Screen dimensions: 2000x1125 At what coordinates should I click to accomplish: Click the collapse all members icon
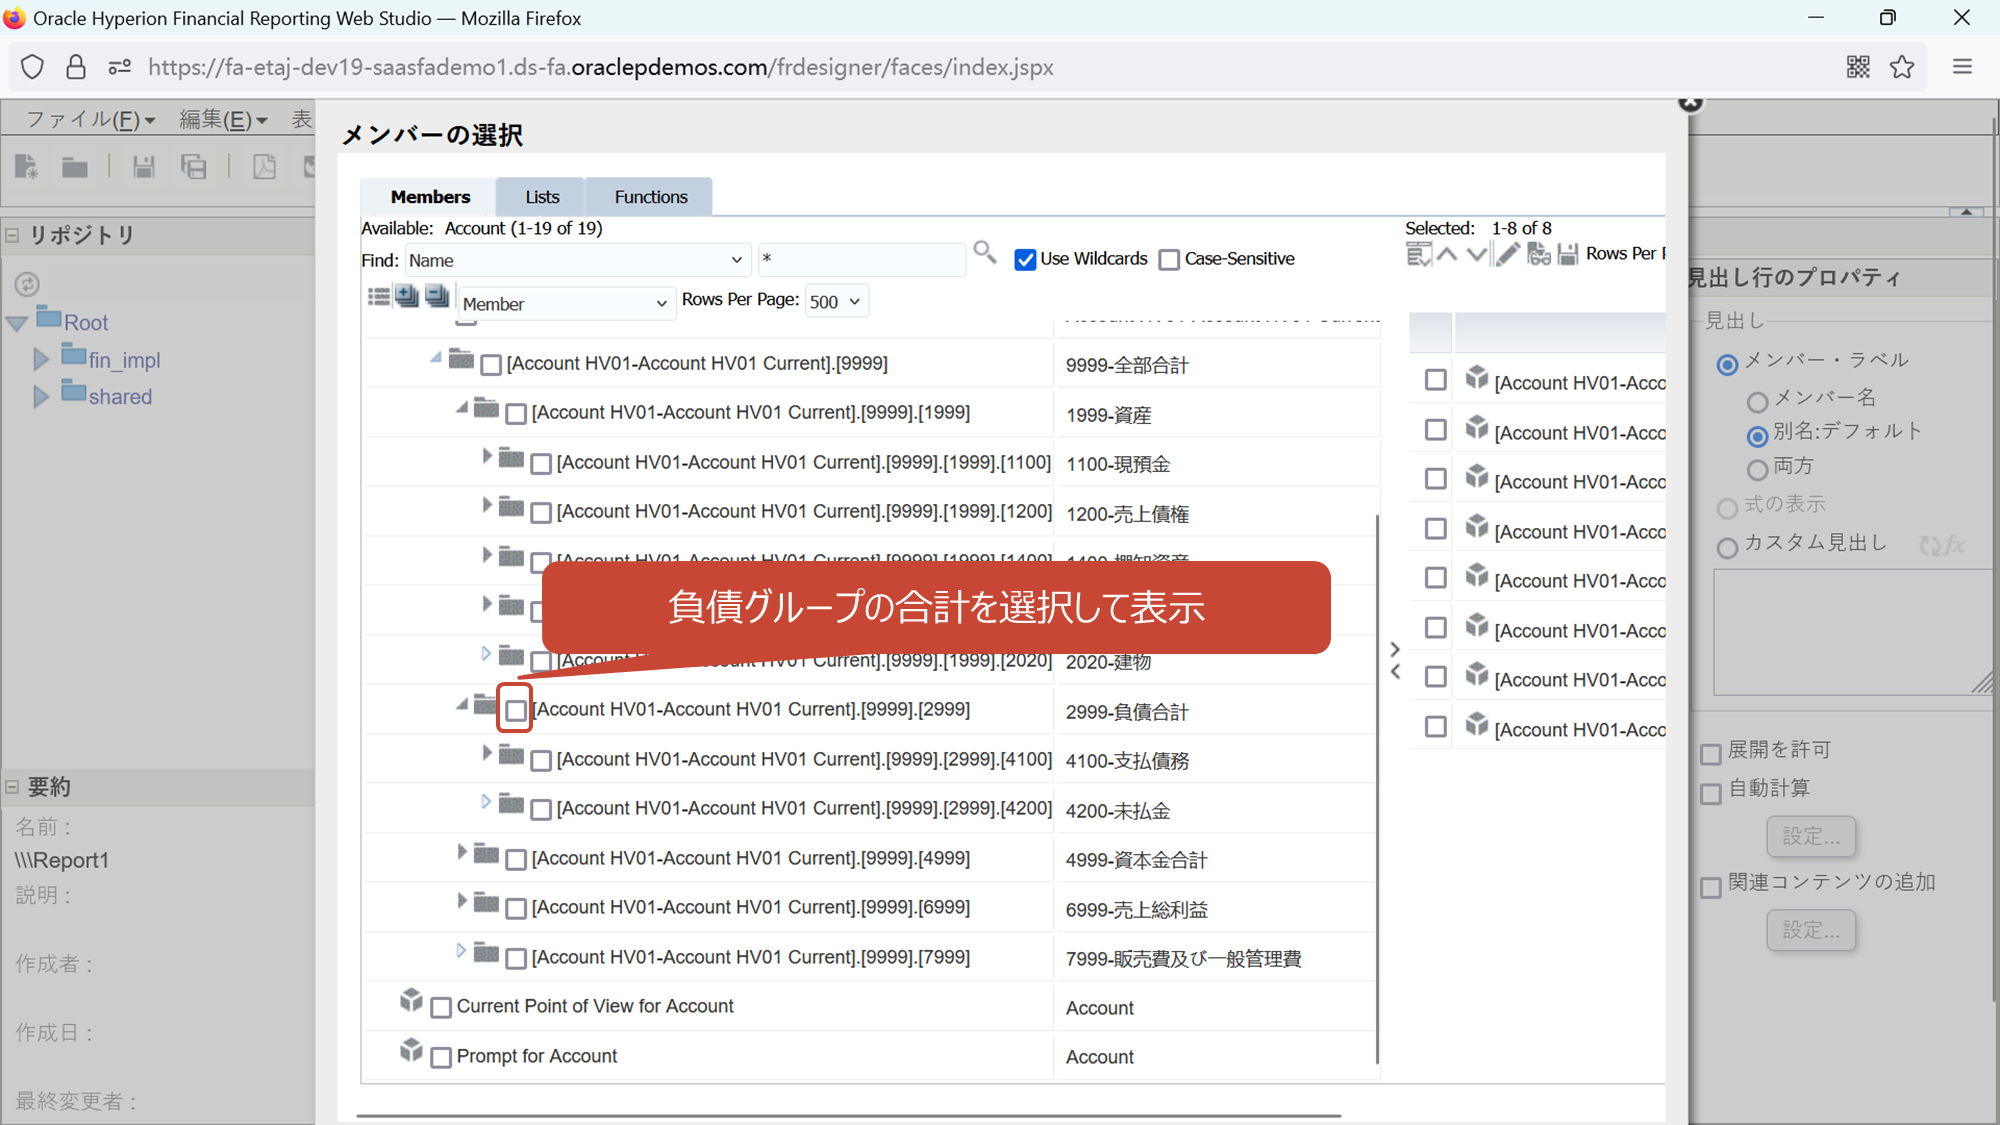pyautogui.click(x=437, y=296)
